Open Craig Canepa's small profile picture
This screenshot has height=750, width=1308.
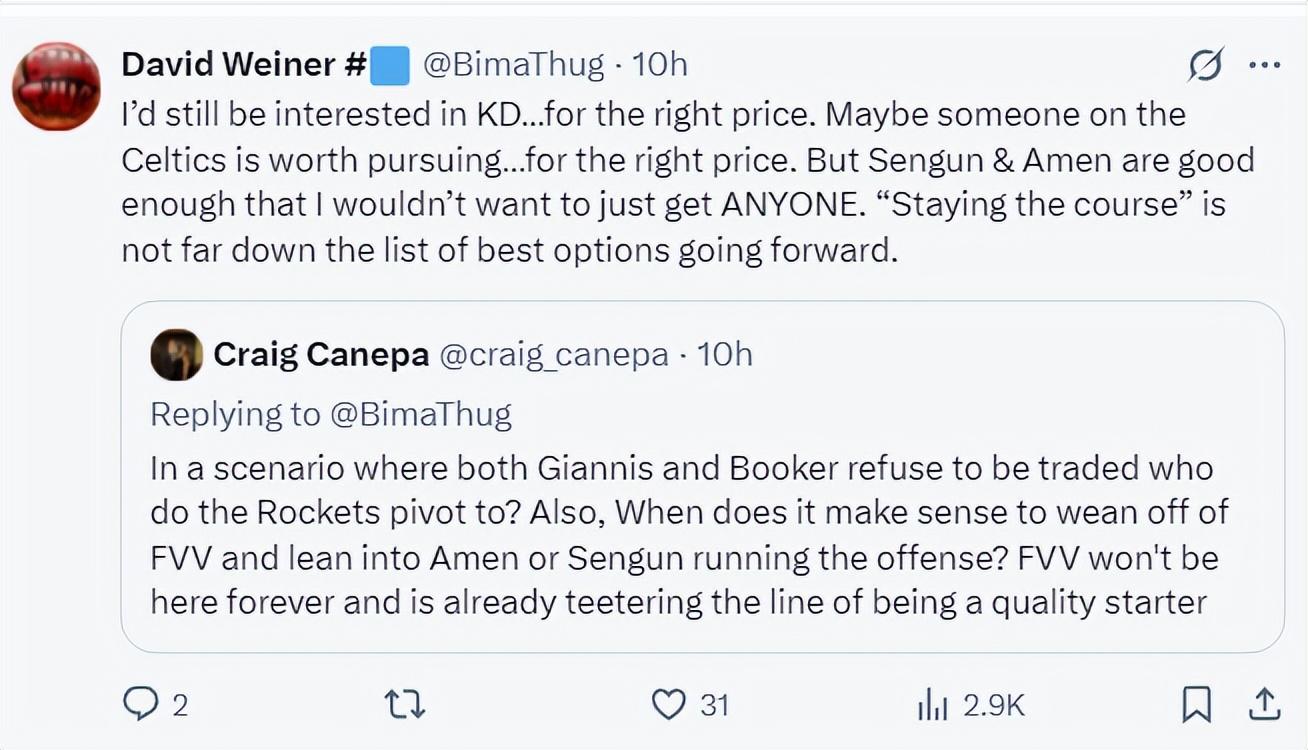click(x=176, y=355)
